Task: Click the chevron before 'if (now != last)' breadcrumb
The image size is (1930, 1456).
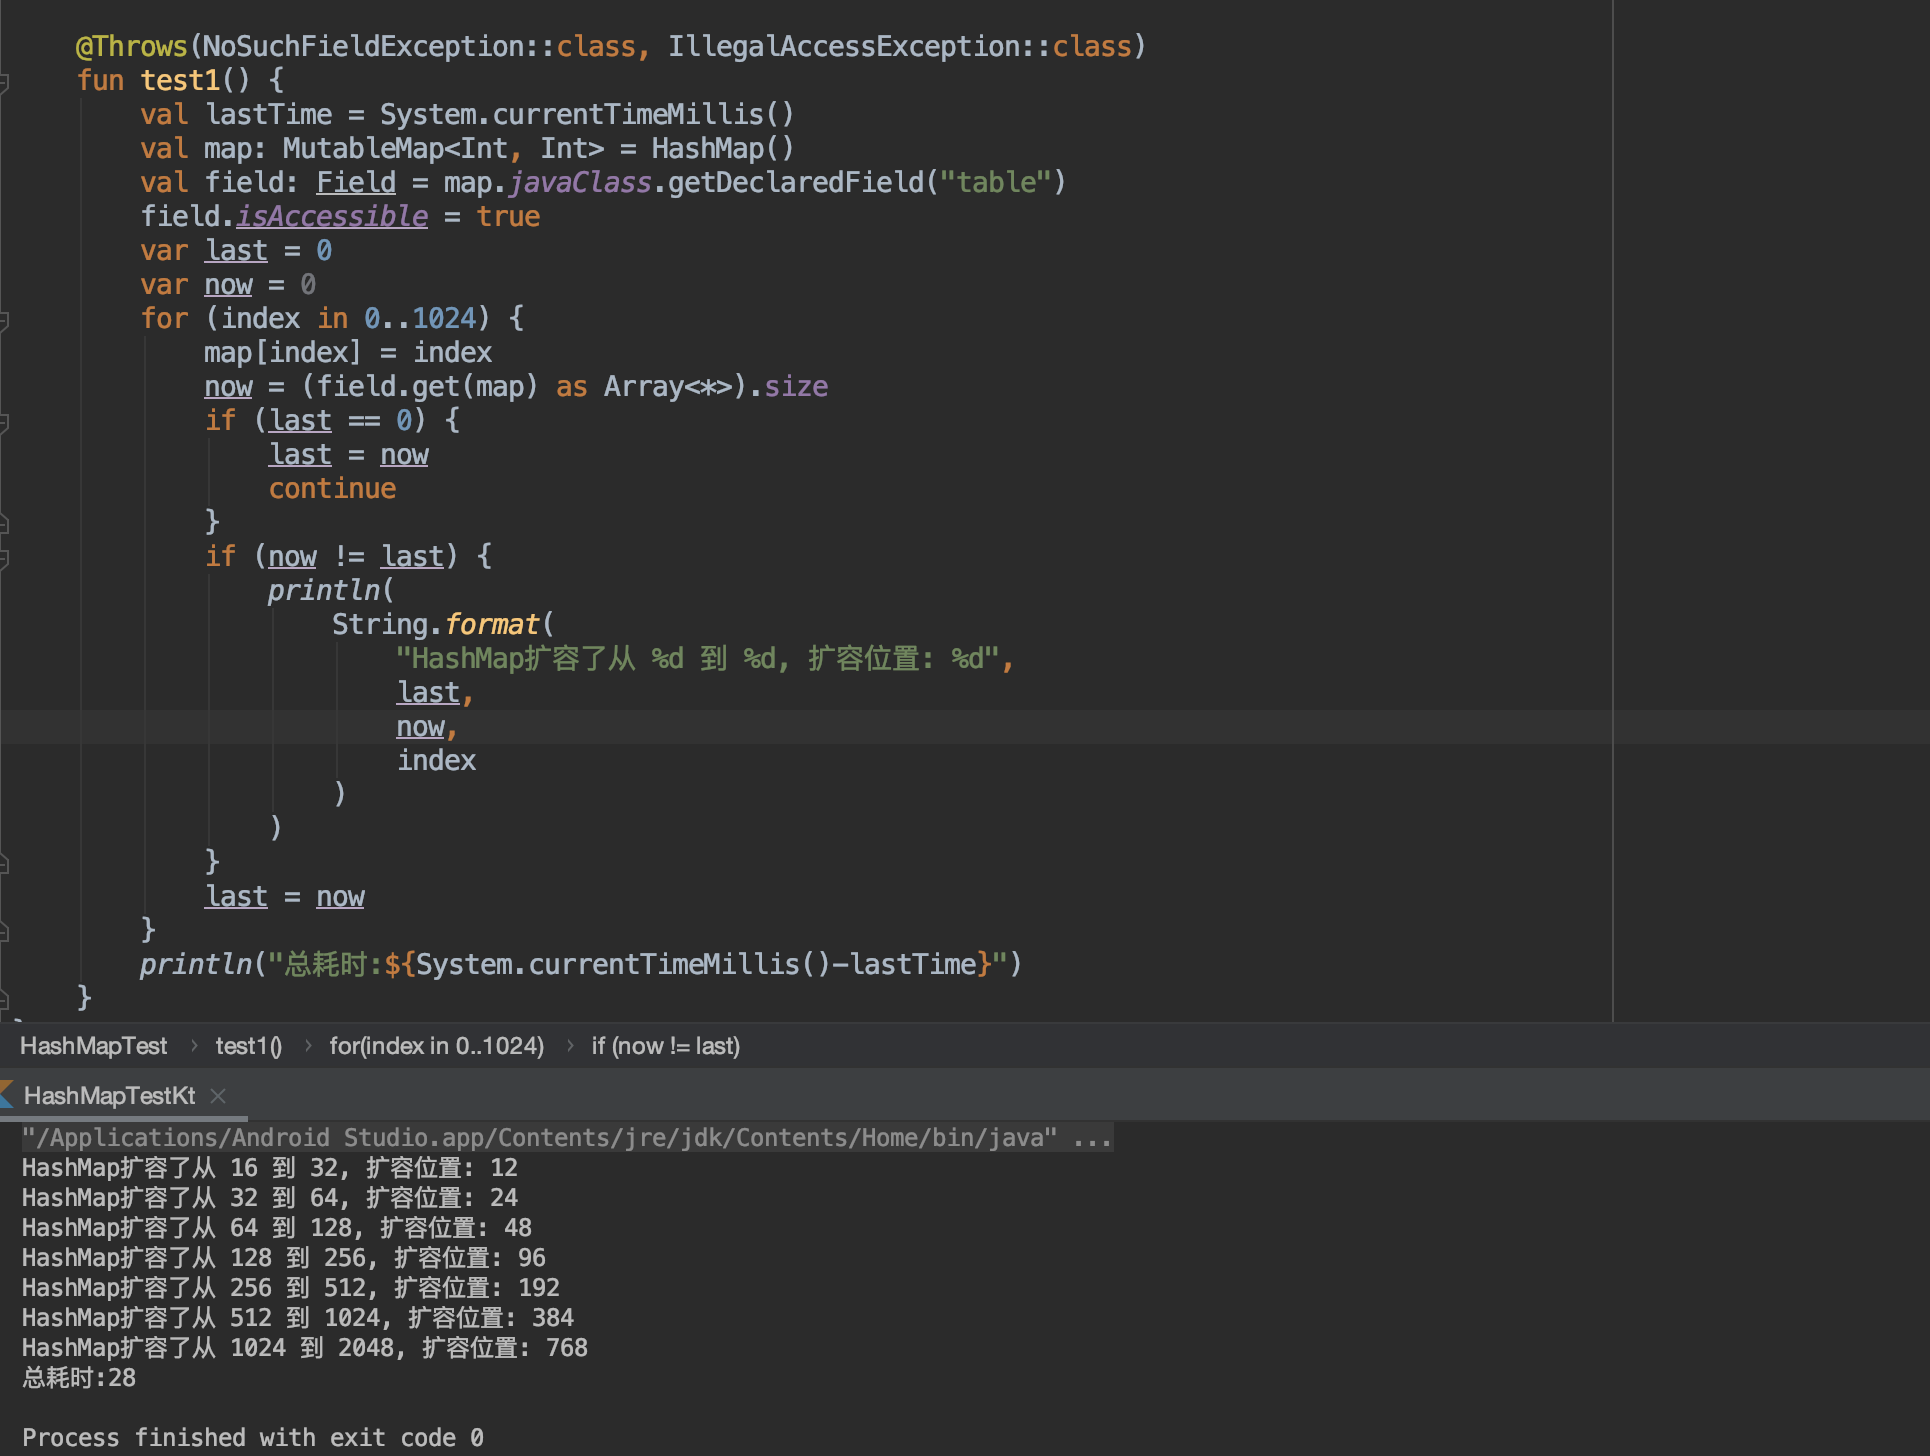Action: 569,1046
